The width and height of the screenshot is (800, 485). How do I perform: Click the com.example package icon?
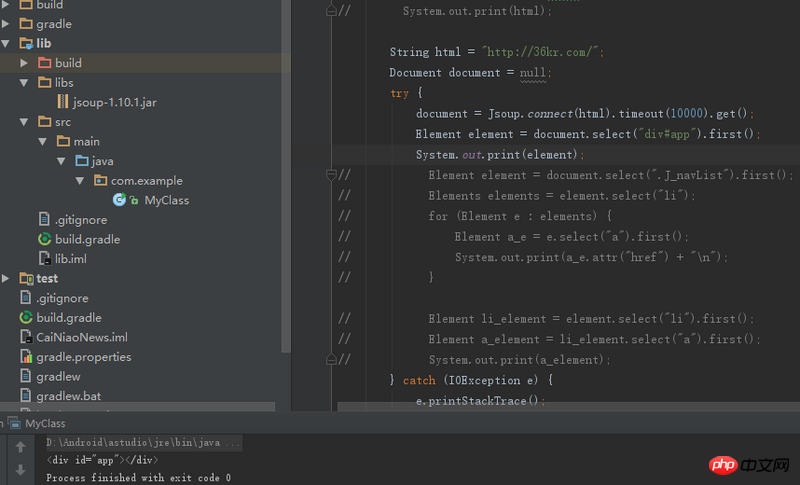(100, 181)
